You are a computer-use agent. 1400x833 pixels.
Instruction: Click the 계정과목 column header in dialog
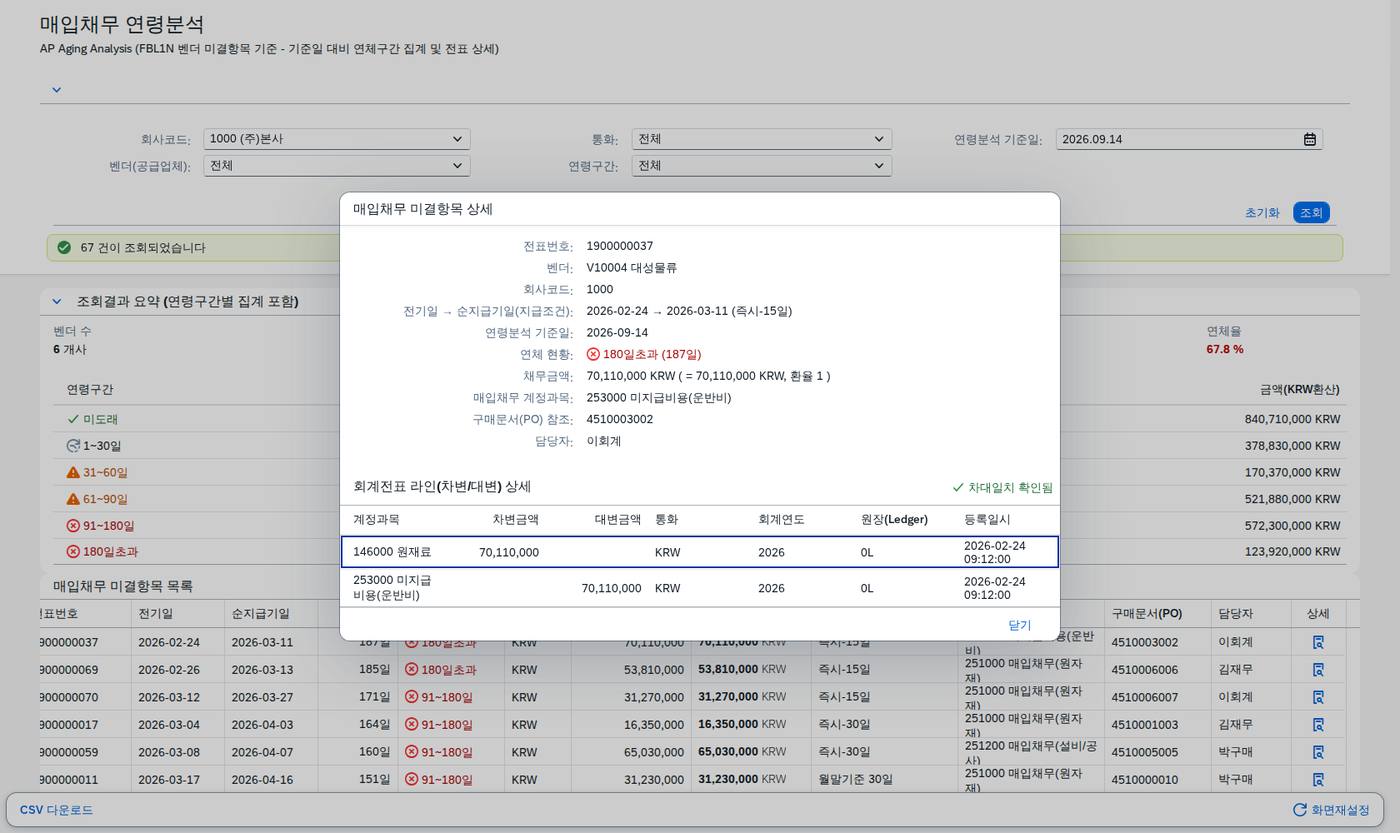pos(376,520)
